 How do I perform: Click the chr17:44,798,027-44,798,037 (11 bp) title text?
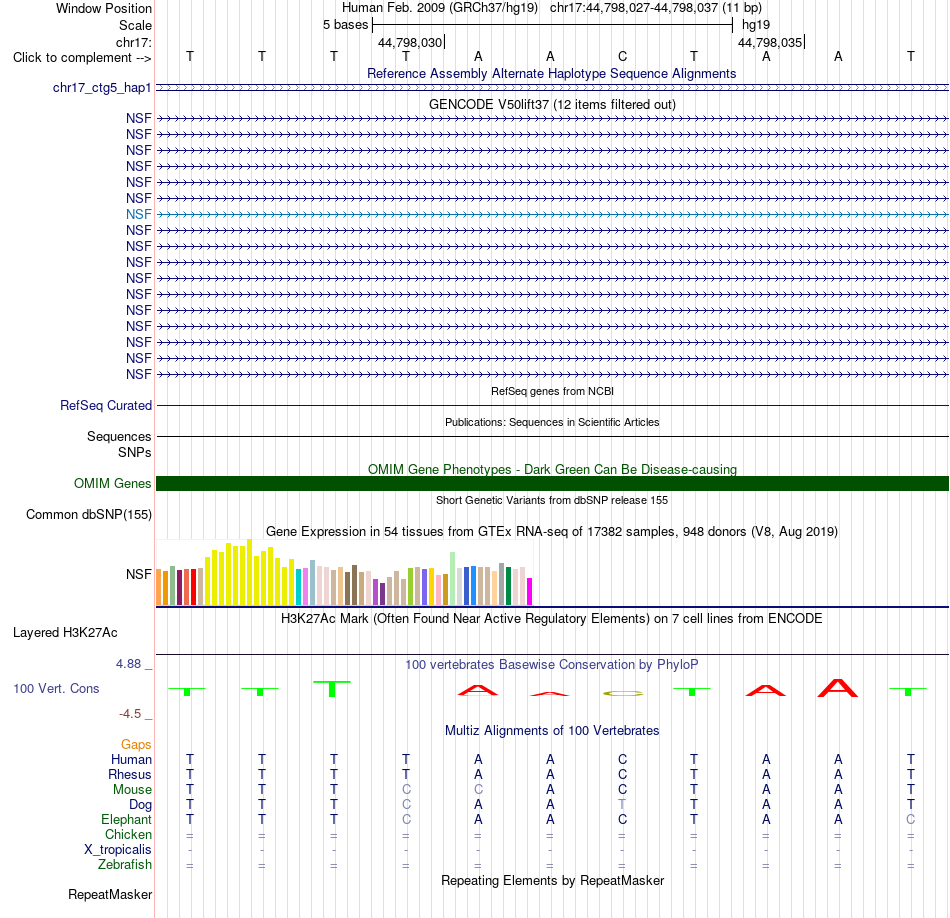pos(656,8)
